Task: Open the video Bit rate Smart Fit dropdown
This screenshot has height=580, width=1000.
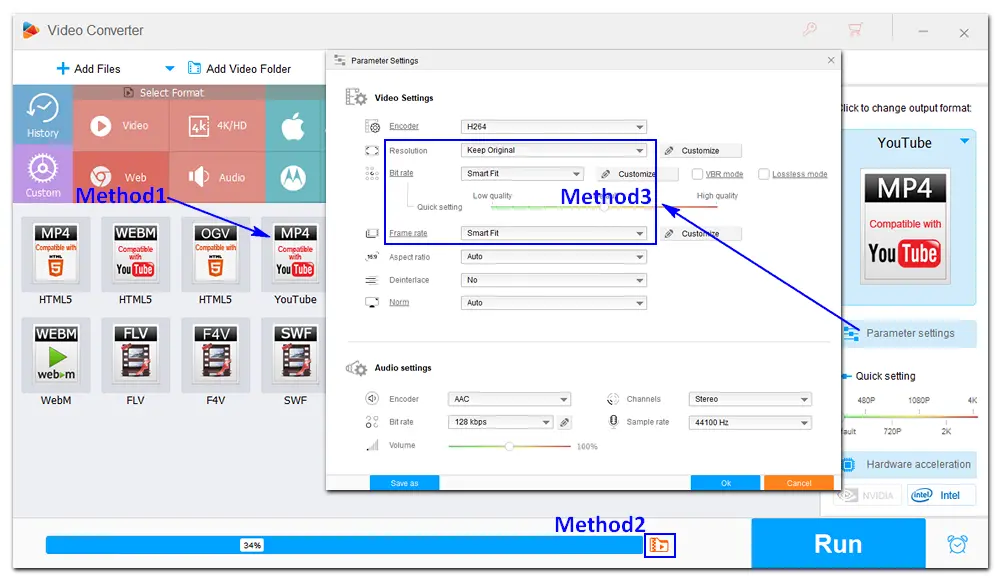Action: point(522,174)
